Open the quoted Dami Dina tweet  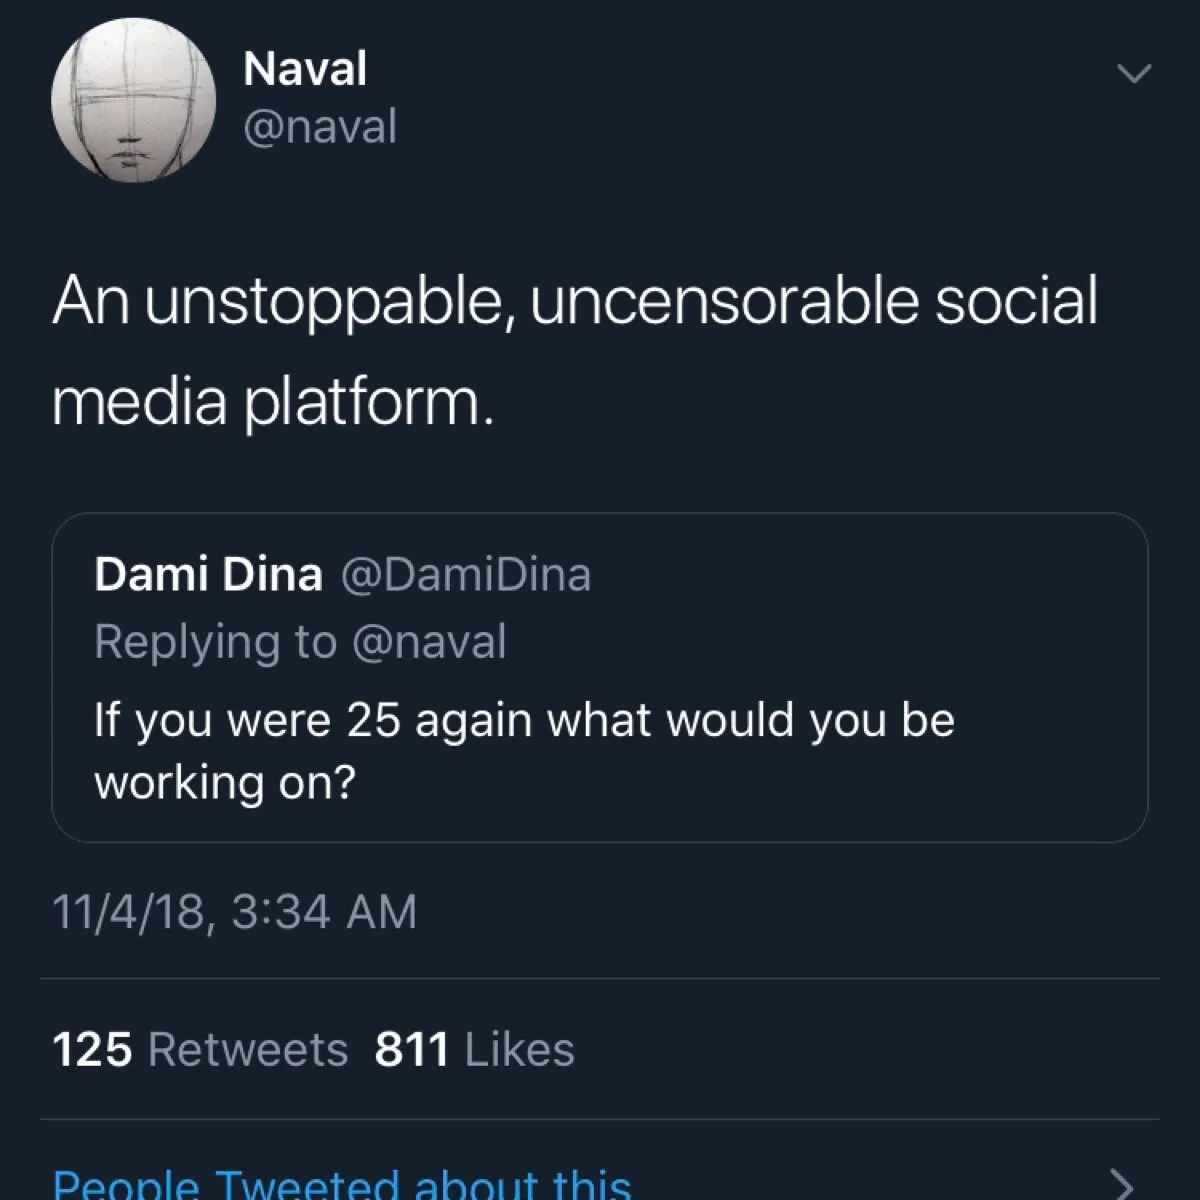(x=600, y=678)
